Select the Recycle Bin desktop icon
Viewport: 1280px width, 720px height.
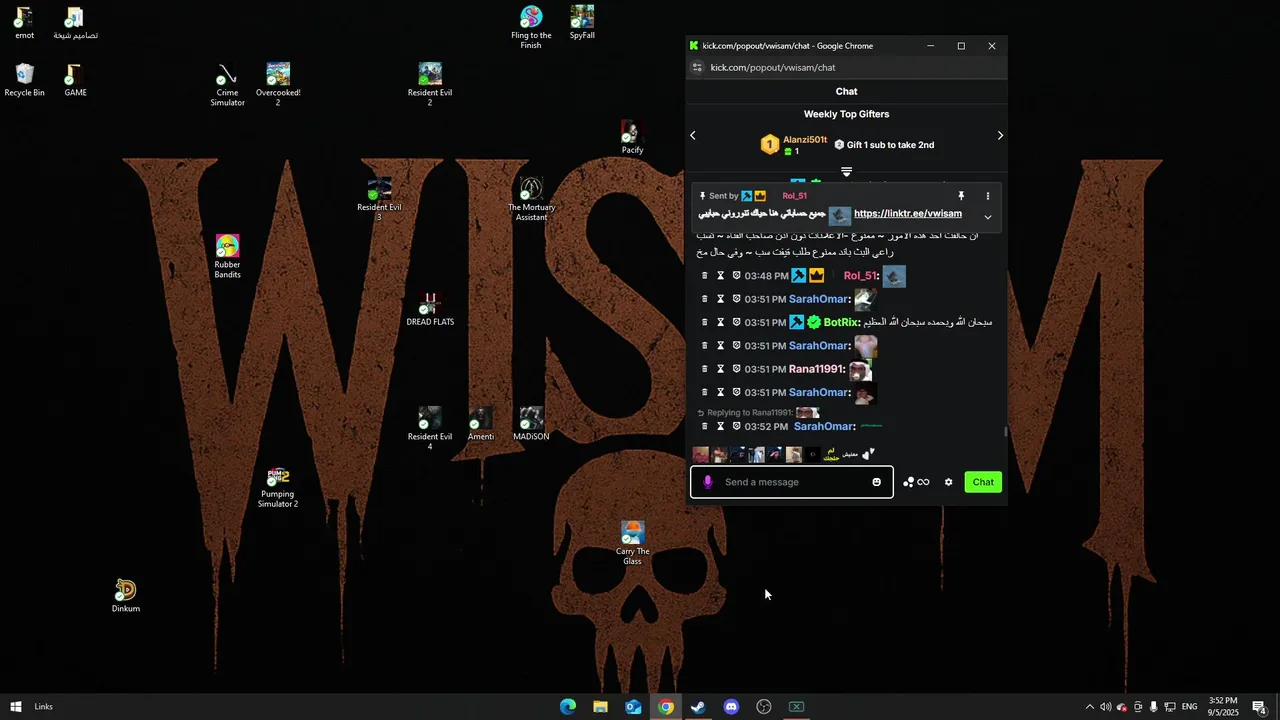[25, 80]
